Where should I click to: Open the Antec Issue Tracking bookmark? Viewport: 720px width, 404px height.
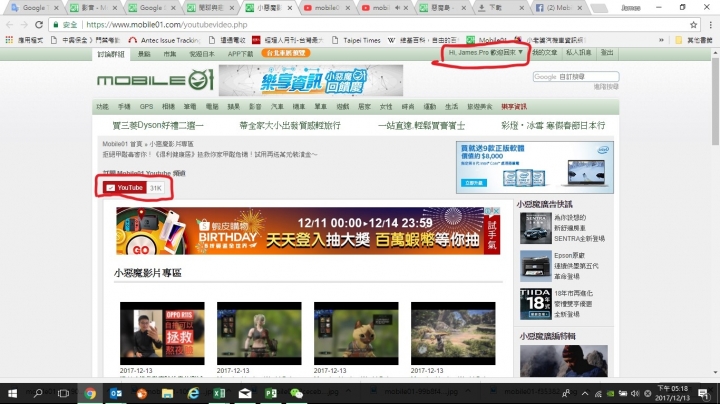(x=164, y=40)
